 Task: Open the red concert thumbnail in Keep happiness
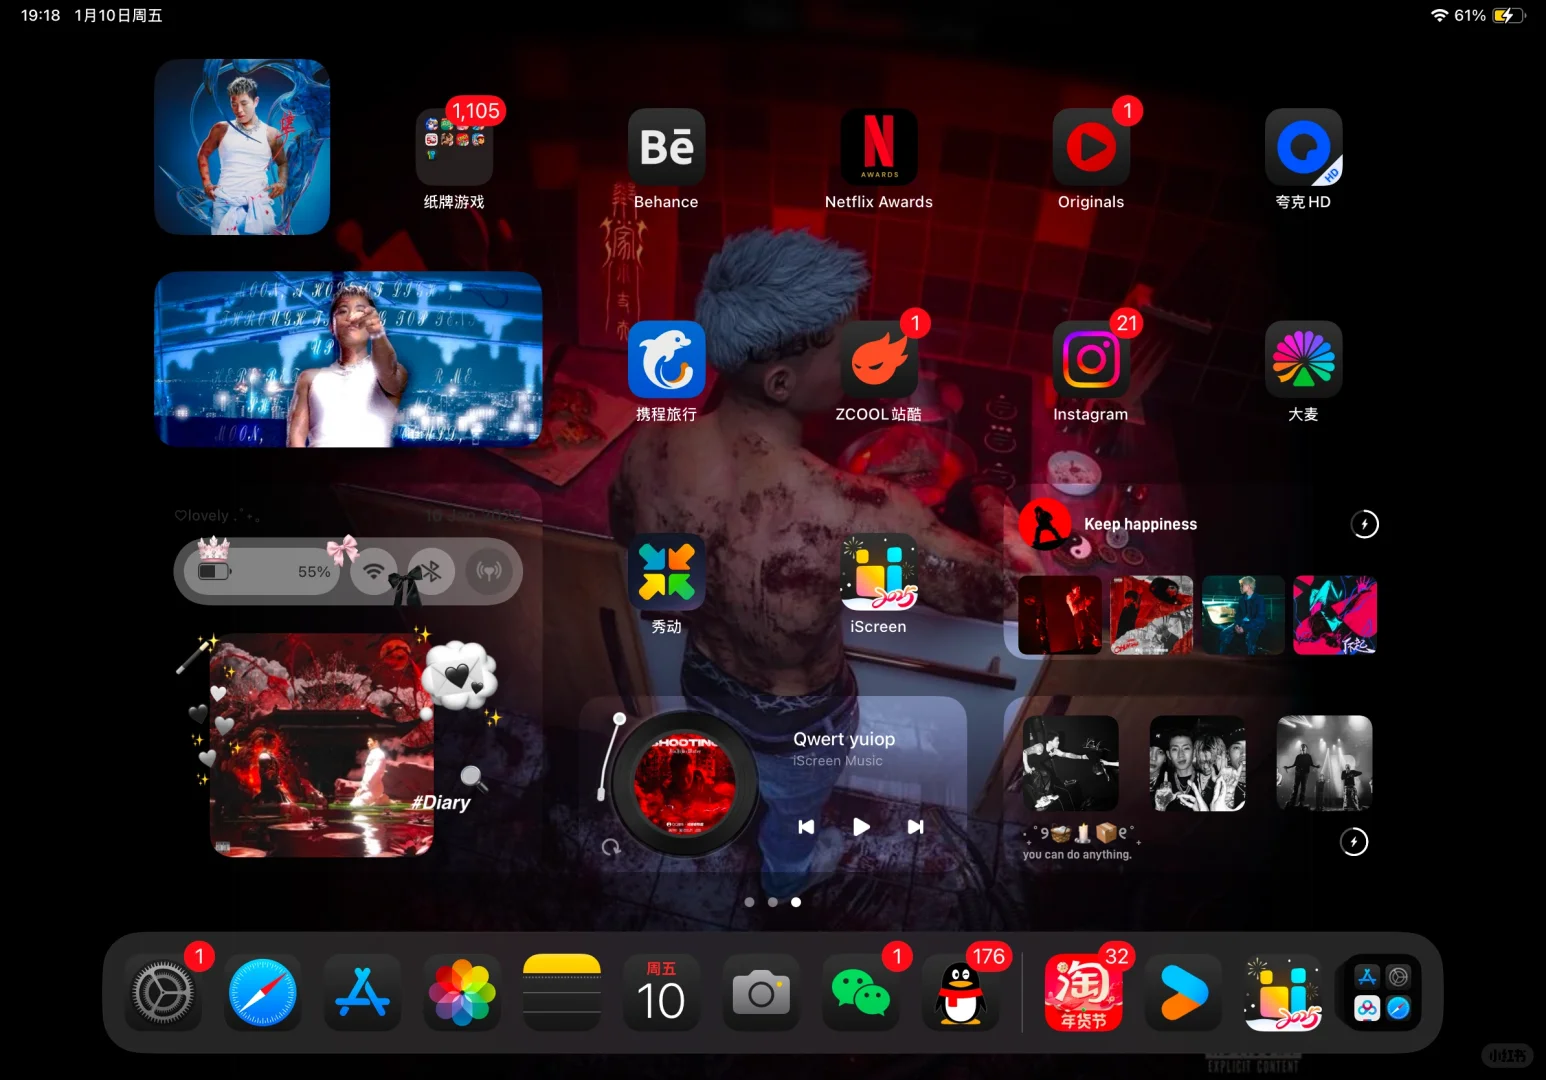(x=1060, y=615)
